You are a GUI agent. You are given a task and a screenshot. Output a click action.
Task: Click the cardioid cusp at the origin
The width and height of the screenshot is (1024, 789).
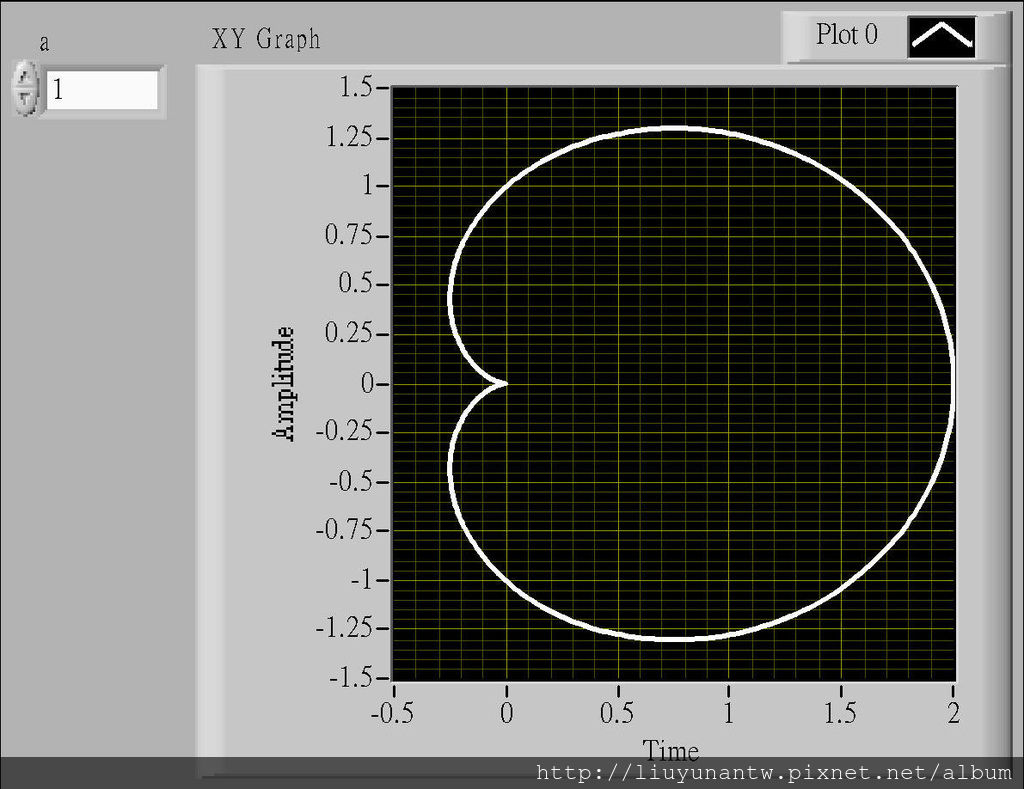click(x=504, y=383)
